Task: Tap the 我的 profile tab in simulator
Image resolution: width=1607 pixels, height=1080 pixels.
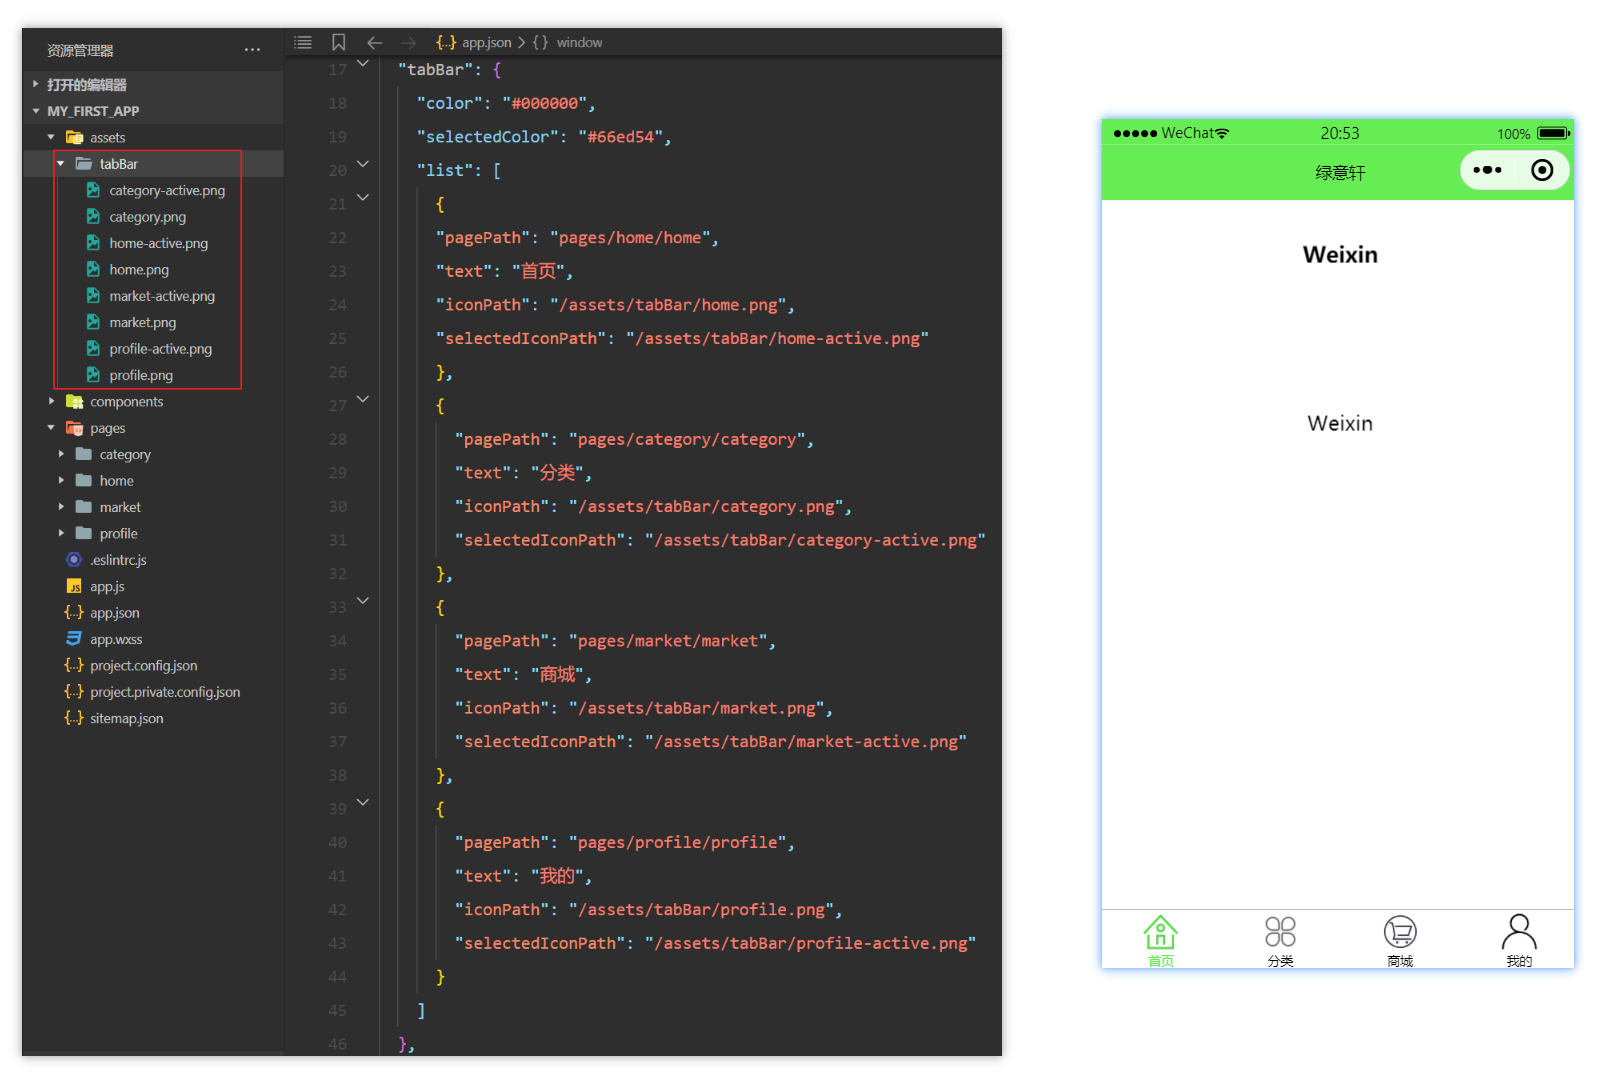Action: coord(1519,940)
